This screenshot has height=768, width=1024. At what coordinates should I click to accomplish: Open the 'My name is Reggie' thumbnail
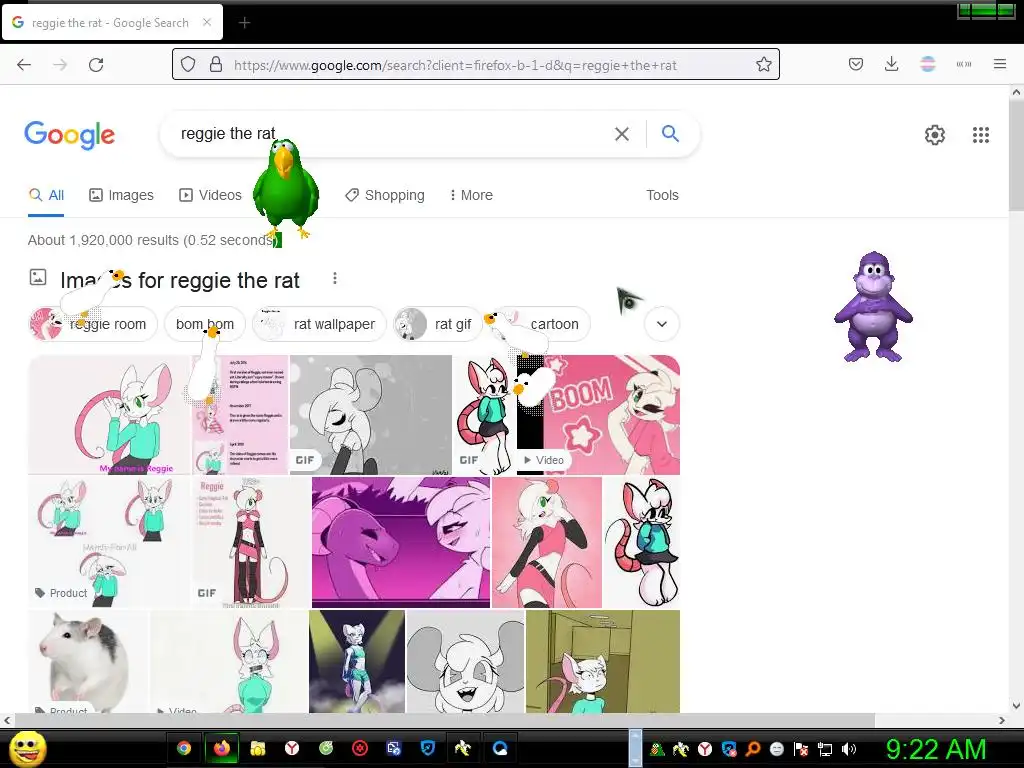(x=109, y=415)
